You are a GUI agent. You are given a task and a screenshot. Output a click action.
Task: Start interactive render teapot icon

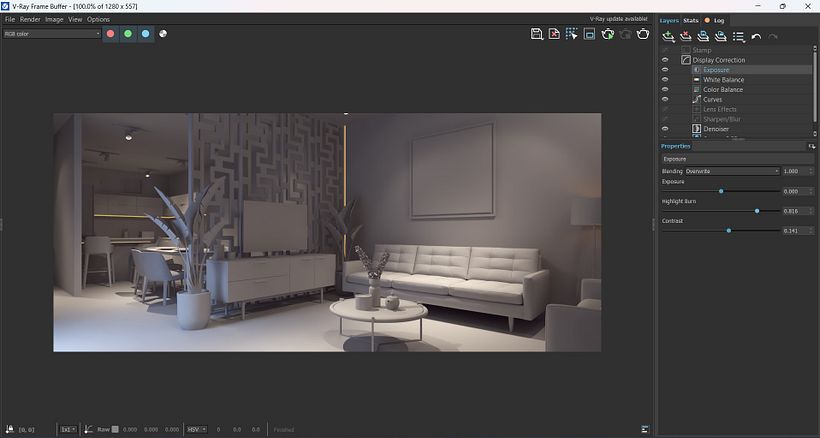608,34
